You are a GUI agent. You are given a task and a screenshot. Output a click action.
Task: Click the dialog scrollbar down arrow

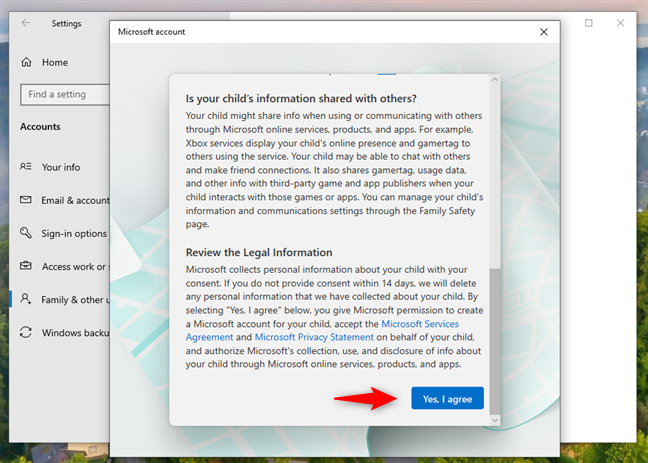pyautogui.click(x=495, y=420)
